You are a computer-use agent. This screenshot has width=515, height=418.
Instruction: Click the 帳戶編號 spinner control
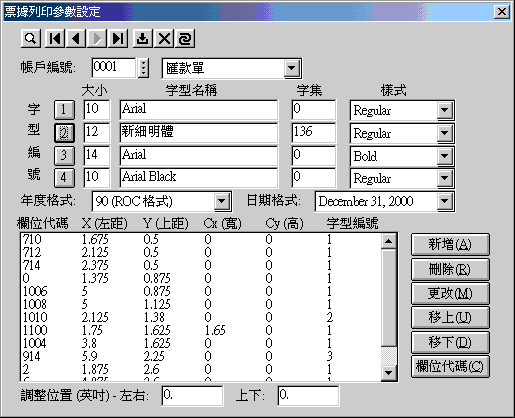tap(143, 68)
